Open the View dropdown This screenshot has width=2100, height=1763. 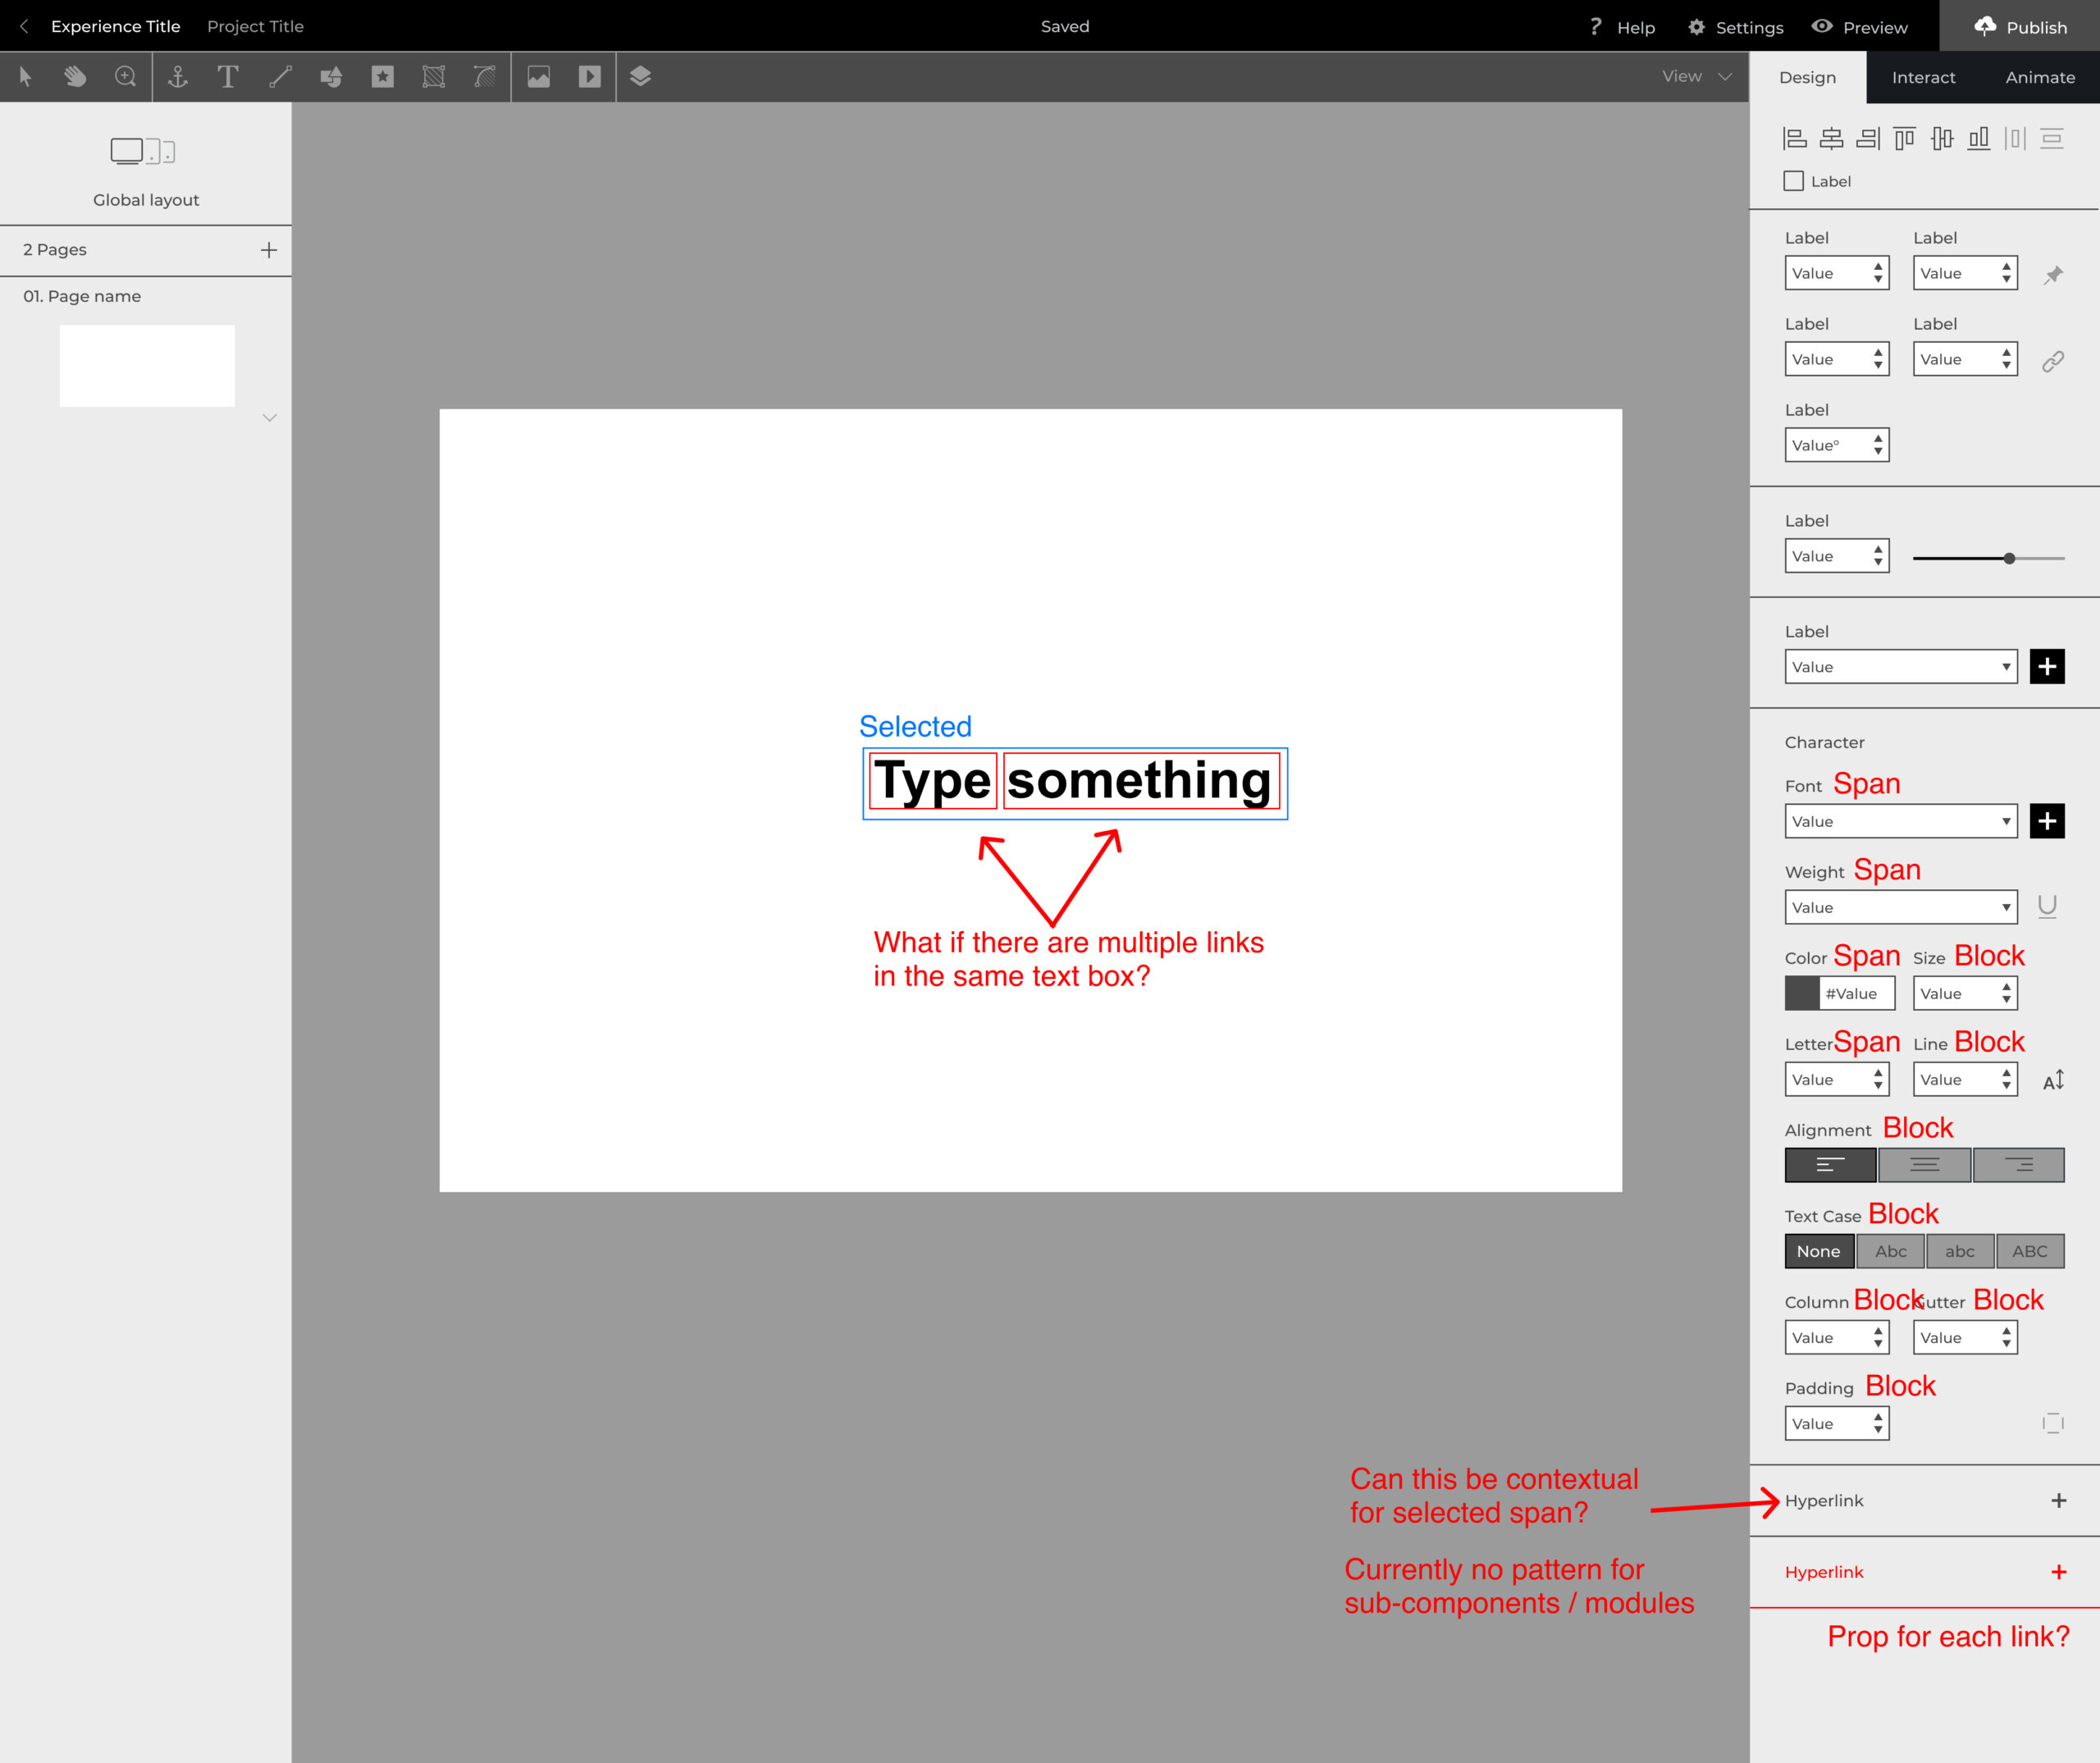(x=1697, y=76)
